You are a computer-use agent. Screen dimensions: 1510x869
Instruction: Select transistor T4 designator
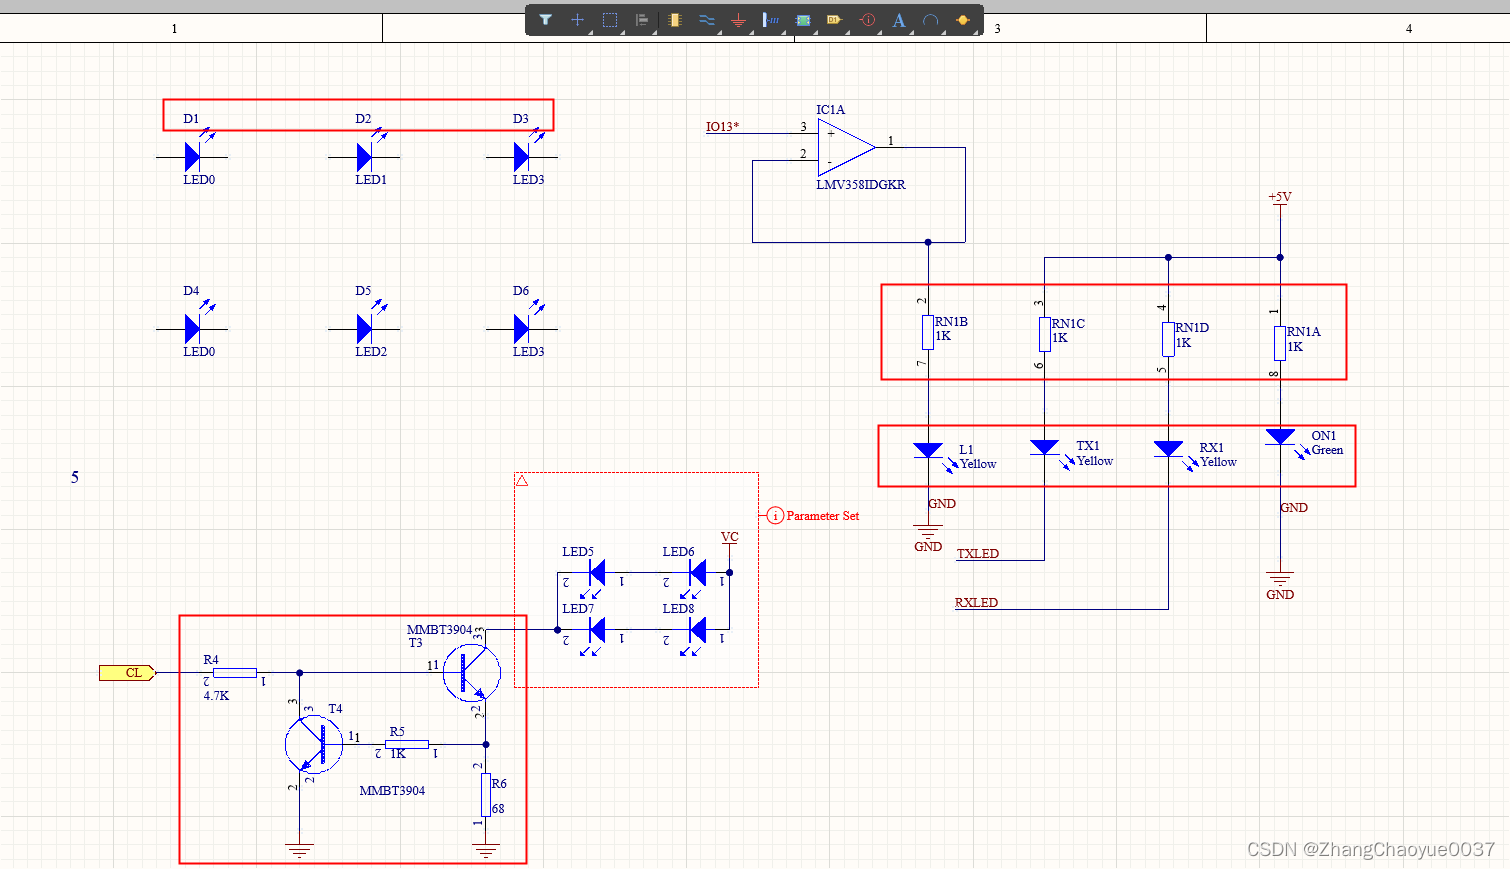coord(335,709)
